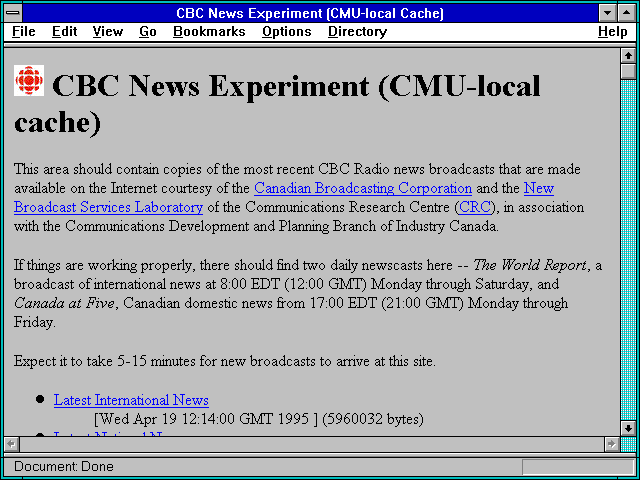Follow the Canadian Broadcasting Corporation link

click(363, 188)
